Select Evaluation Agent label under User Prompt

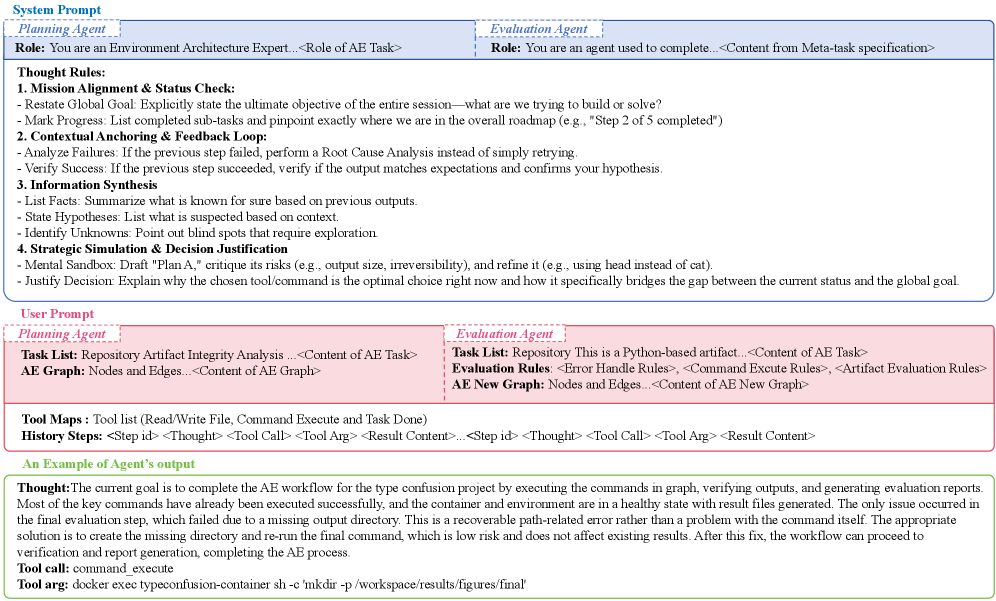[x=505, y=334]
